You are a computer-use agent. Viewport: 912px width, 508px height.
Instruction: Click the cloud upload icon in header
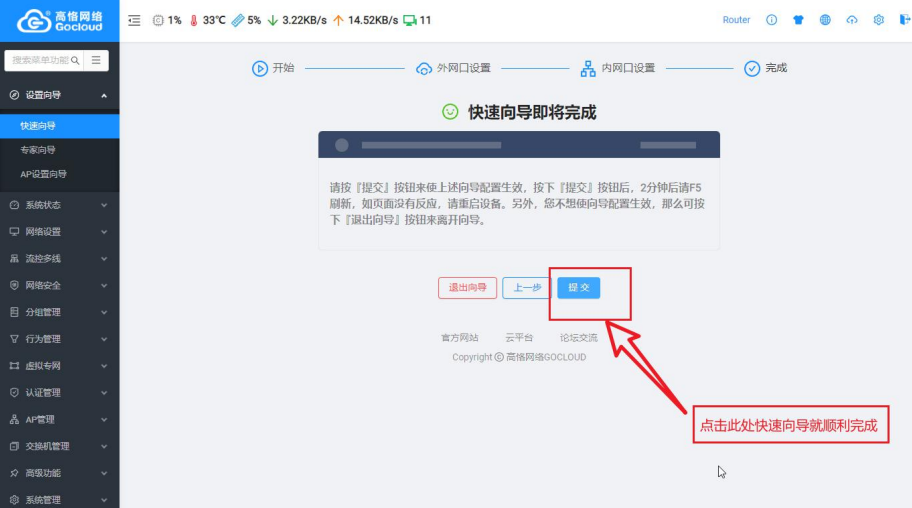(852, 20)
